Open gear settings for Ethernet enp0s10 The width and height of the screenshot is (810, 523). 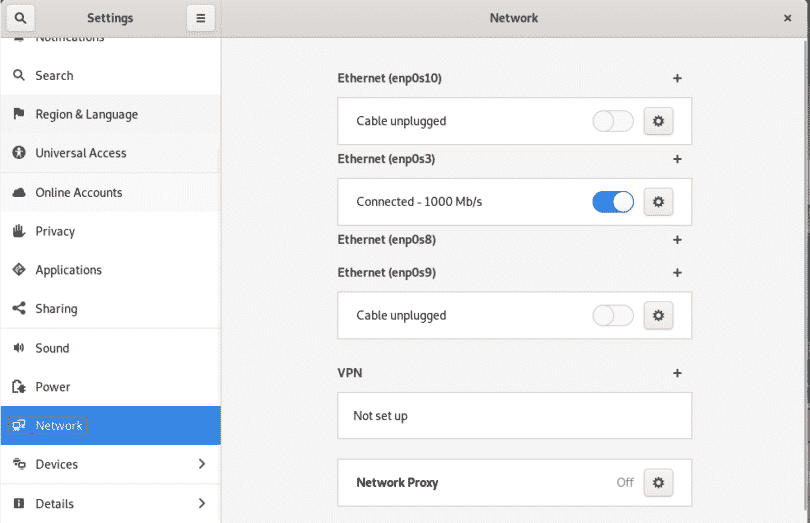(x=658, y=121)
